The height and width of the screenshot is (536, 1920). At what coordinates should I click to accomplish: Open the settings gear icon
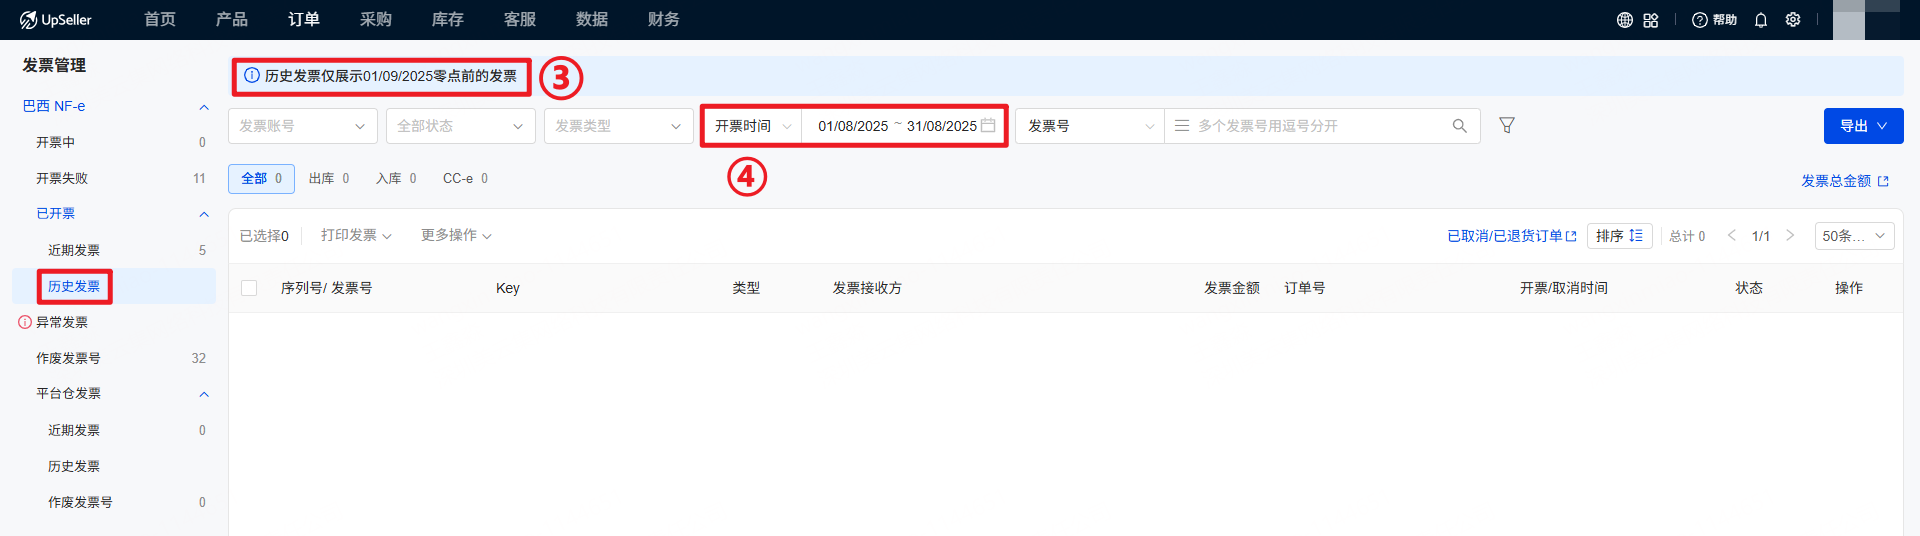1793,20
